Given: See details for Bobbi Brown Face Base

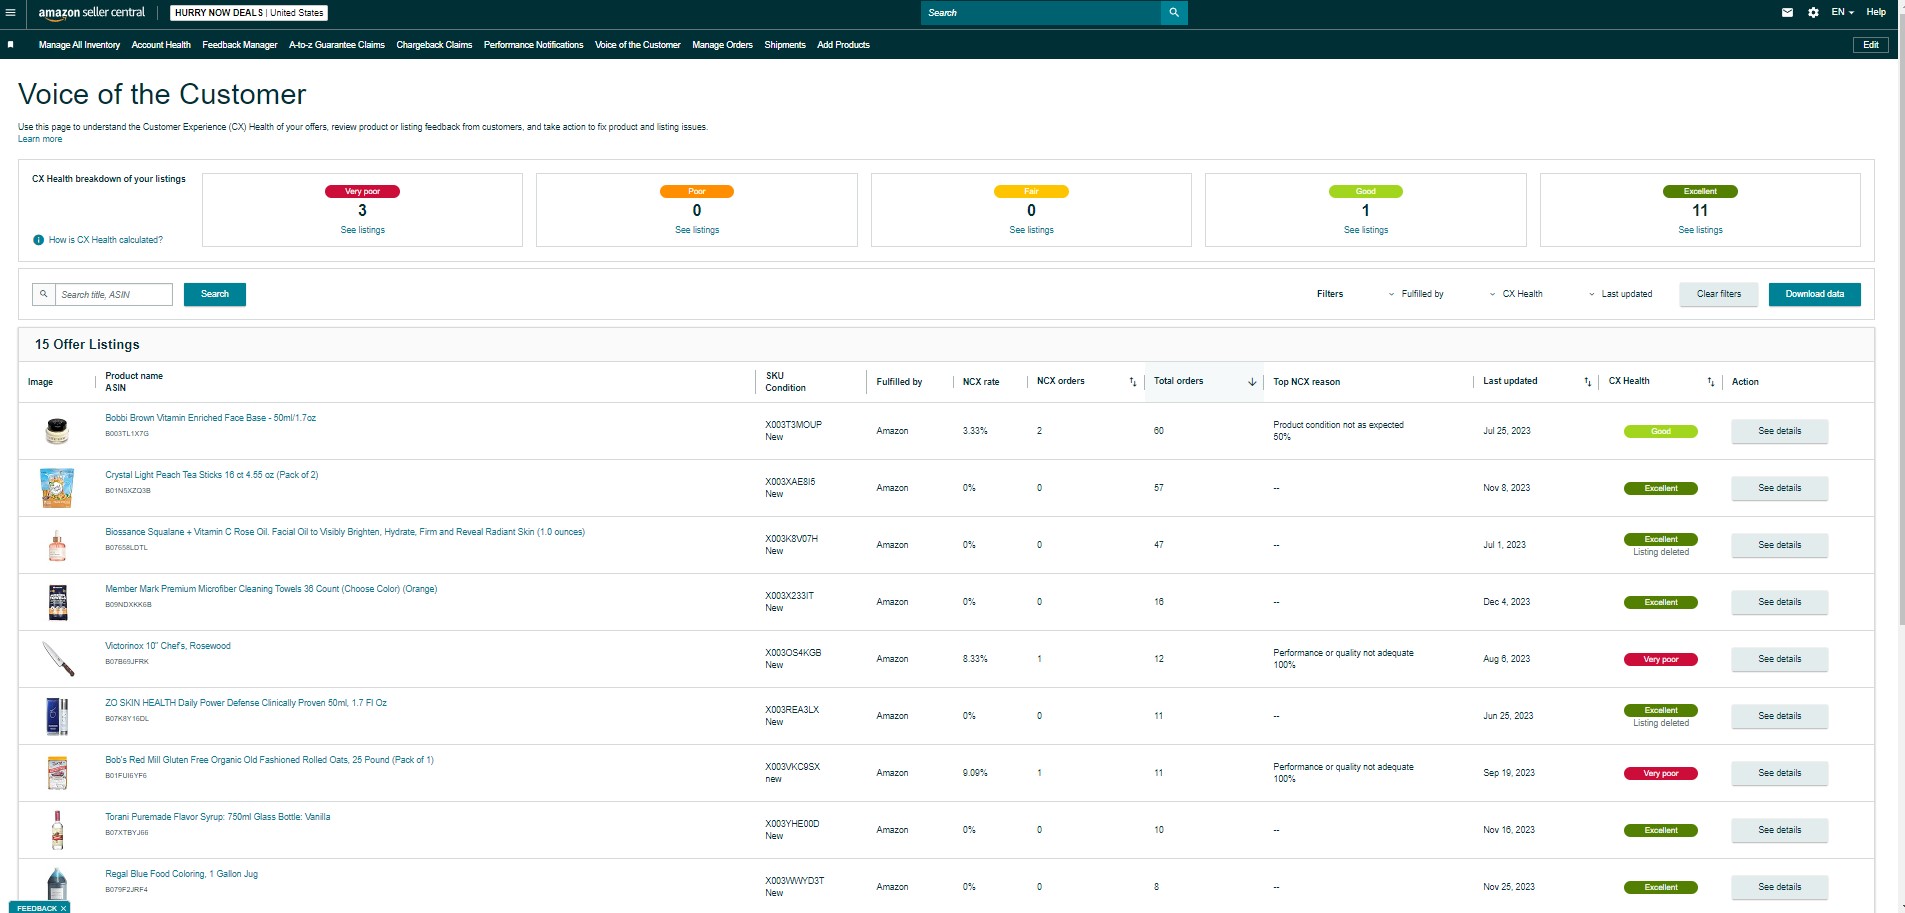Looking at the screenshot, I should point(1779,431).
